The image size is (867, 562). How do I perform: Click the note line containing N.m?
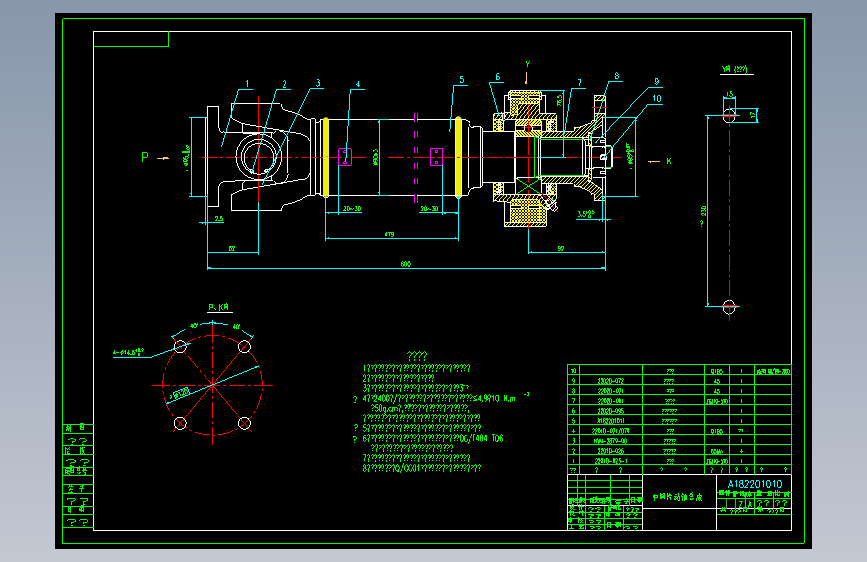440,398
